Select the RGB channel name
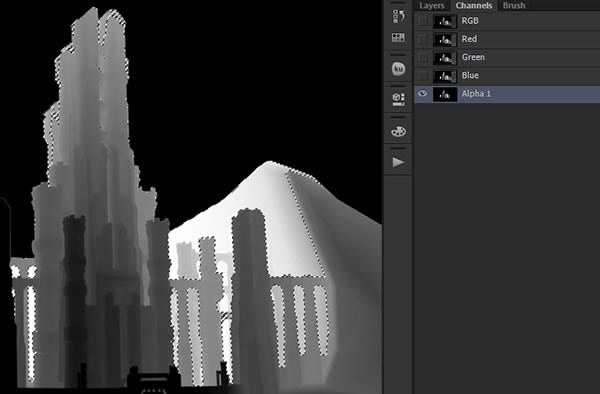 (x=470, y=21)
